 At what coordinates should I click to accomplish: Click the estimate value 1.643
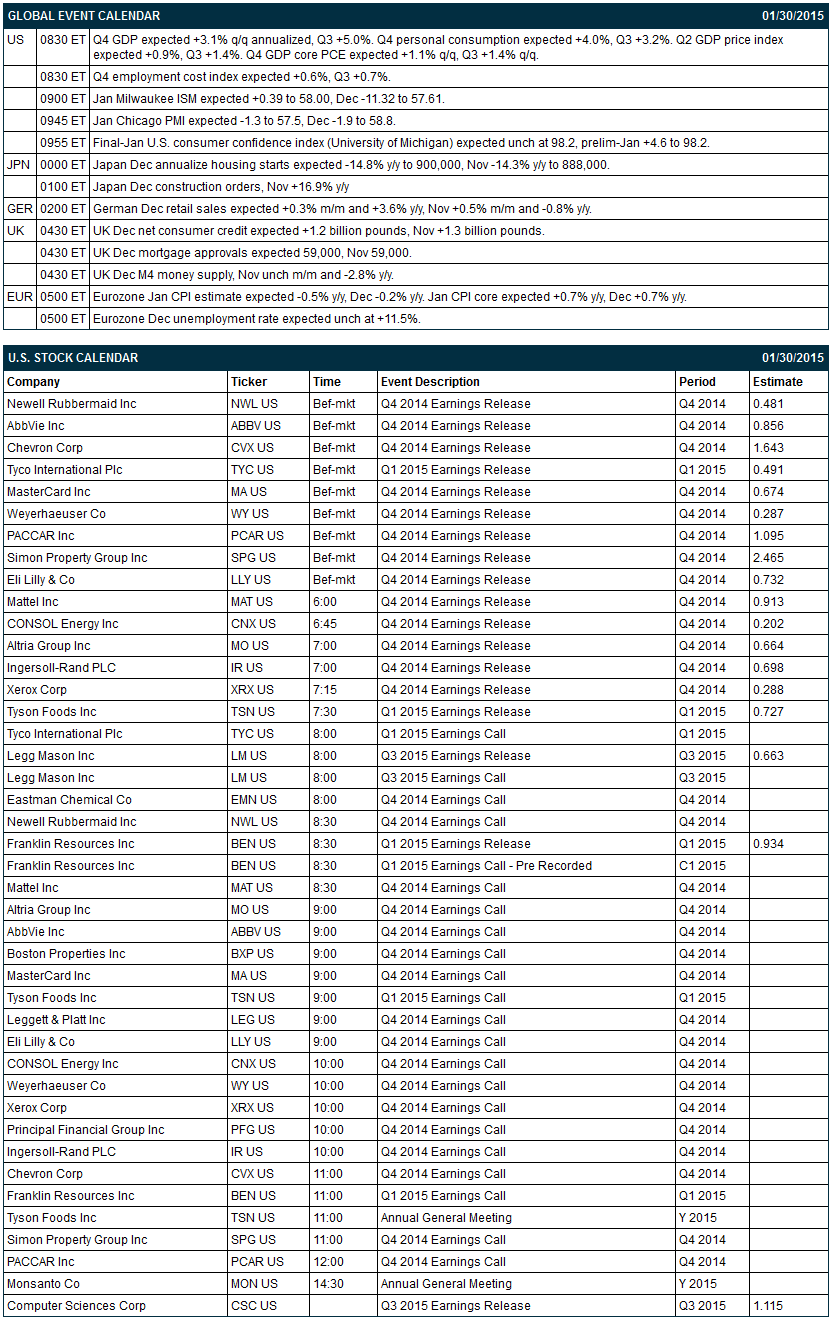click(769, 448)
